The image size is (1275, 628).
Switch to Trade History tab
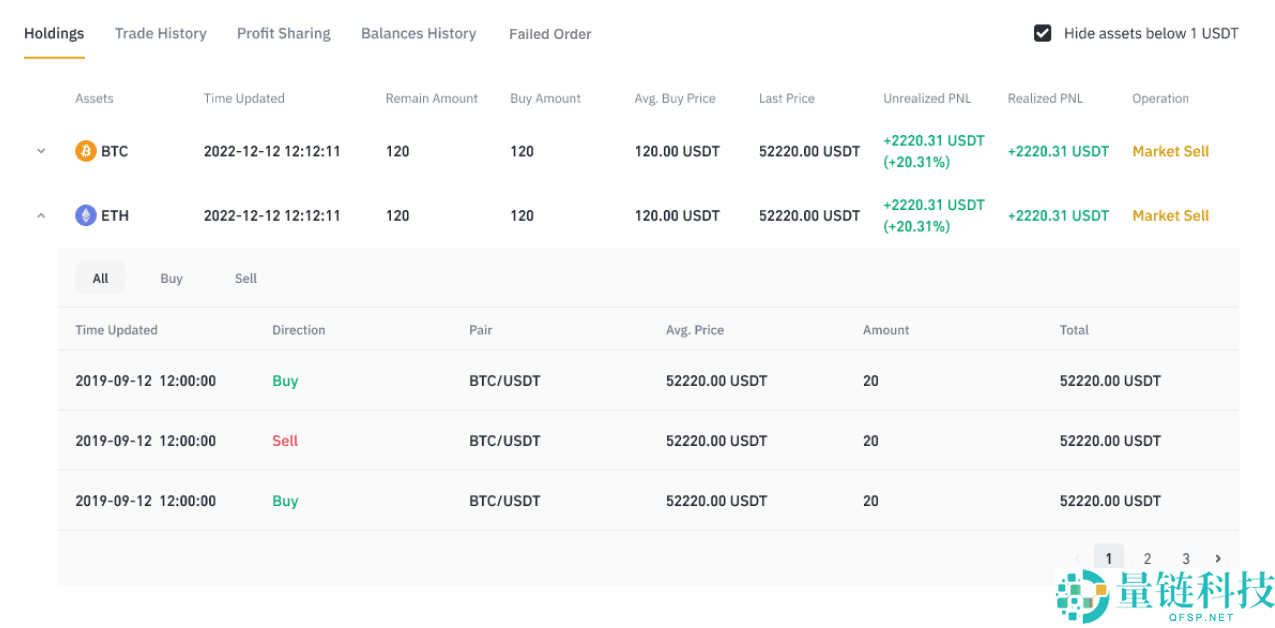pyautogui.click(x=160, y=33)
